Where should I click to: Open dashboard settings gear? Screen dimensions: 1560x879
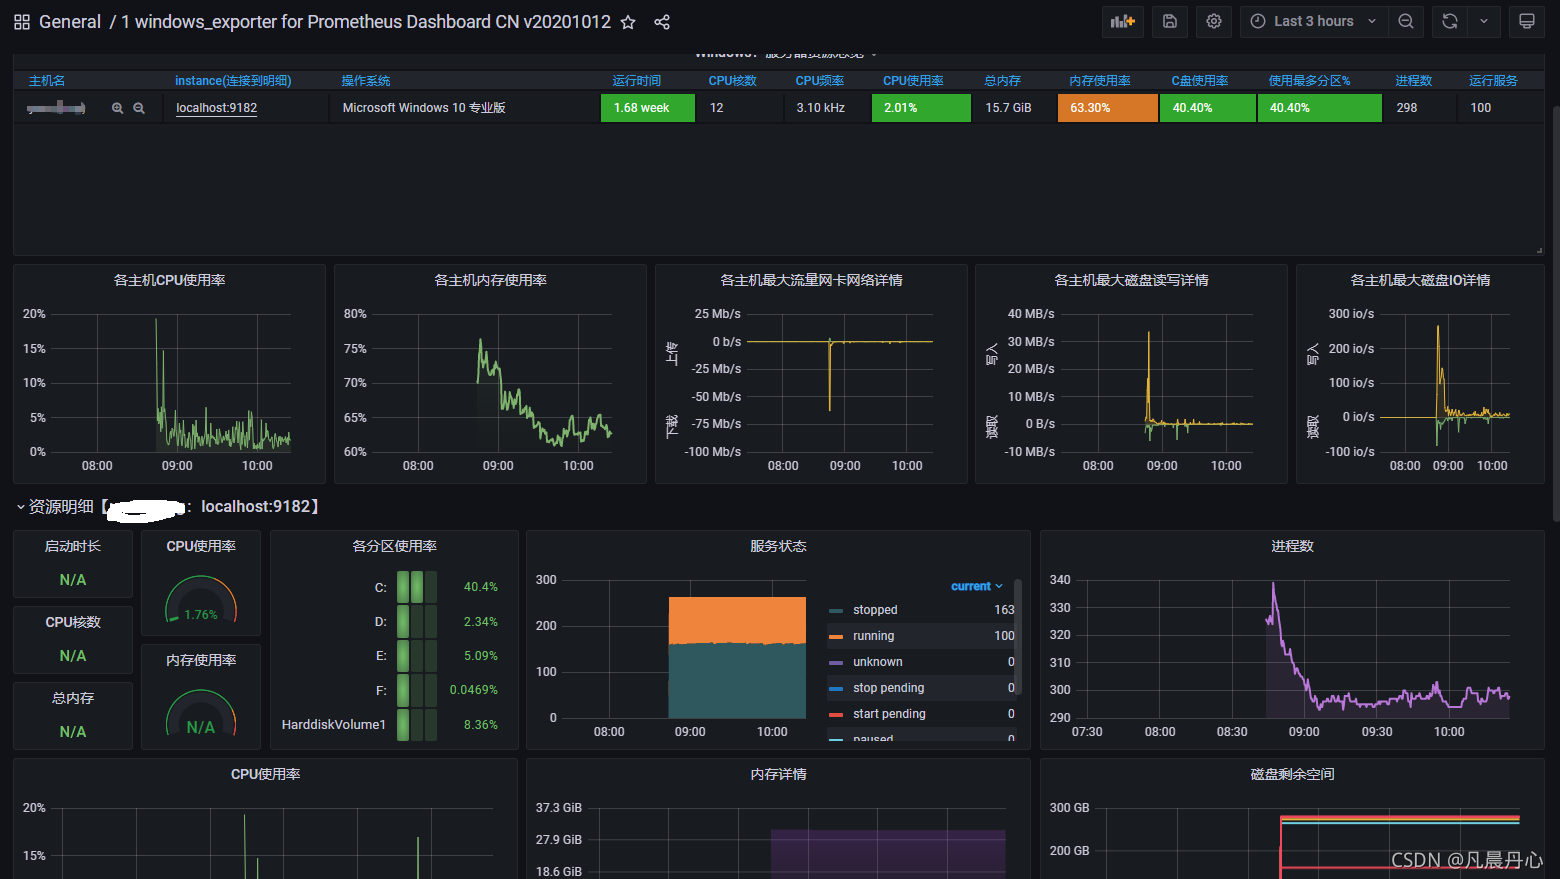pyautogui.click(x=1214, y=21)
